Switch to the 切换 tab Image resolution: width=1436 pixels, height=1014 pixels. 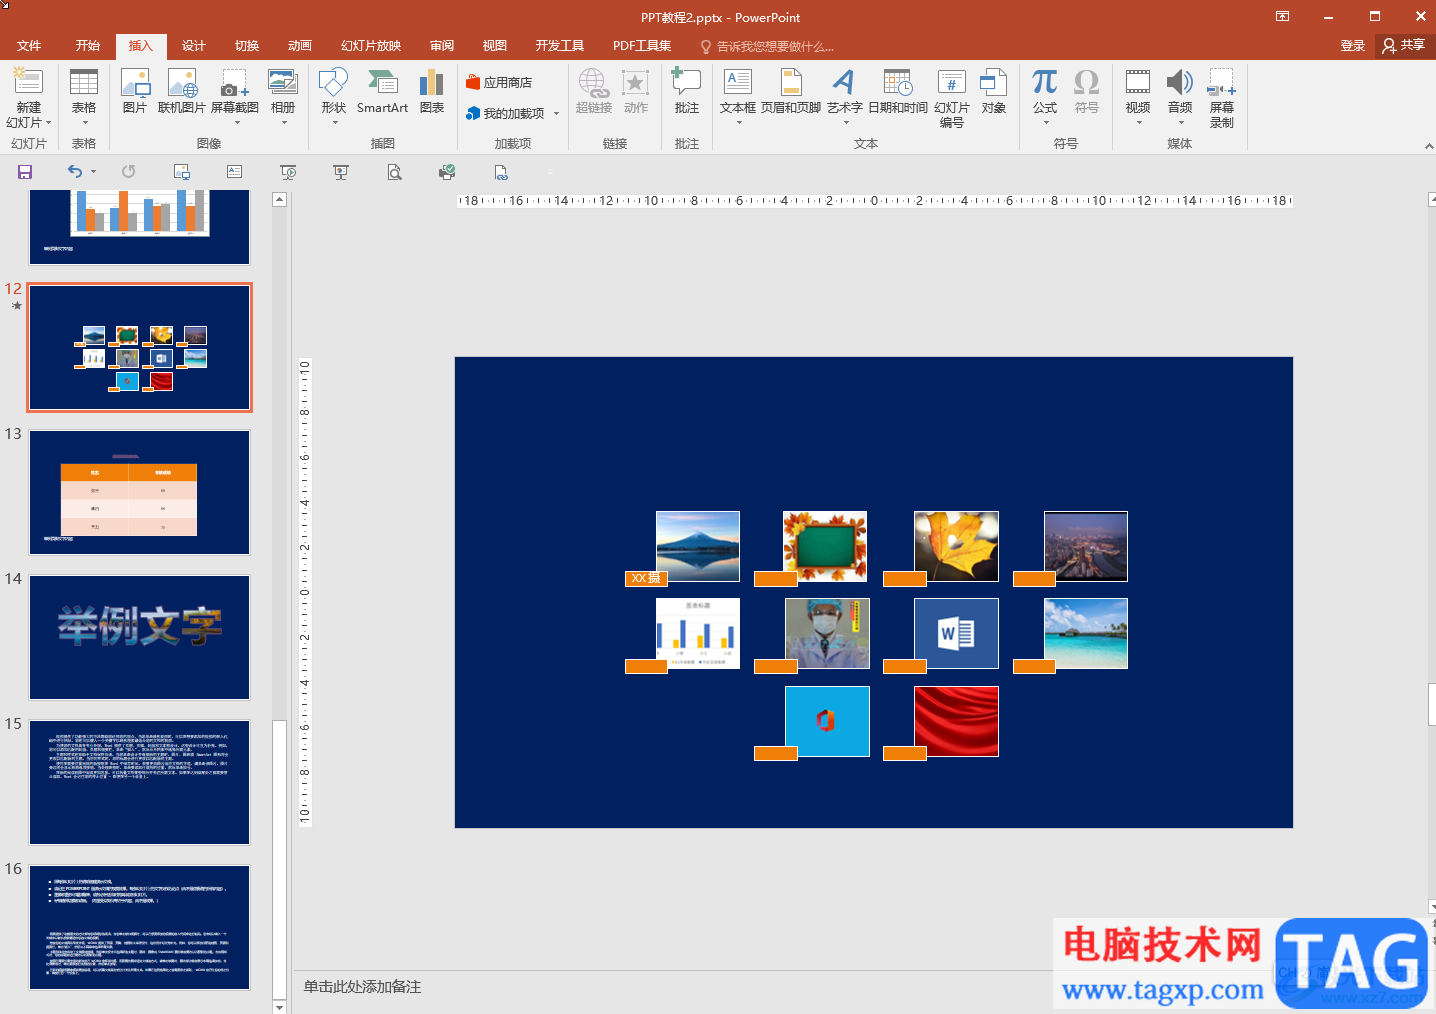click(247, 46)
